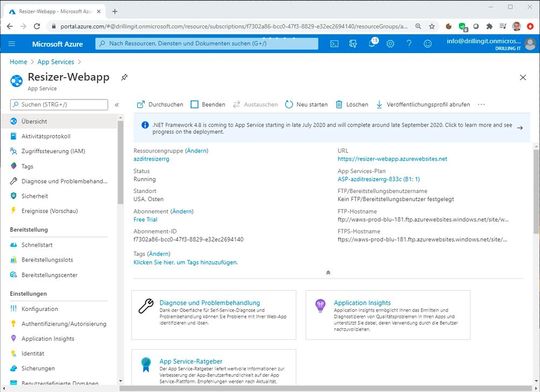Click the horizontal scrollbar at the bottom
This screenshot has height=392, width=540.
point(325,388)
